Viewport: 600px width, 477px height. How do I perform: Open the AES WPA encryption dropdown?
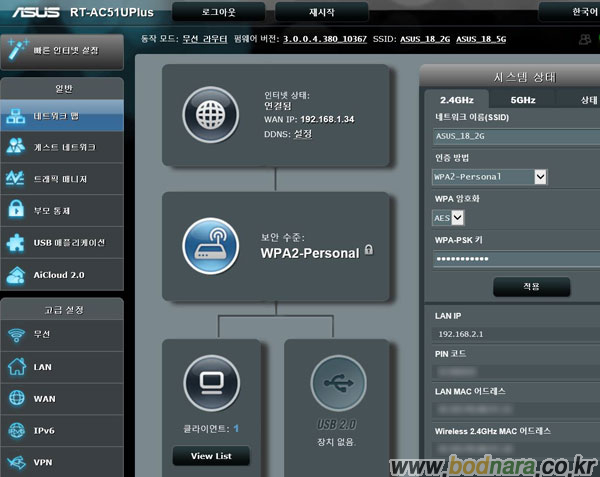[448, 218]
